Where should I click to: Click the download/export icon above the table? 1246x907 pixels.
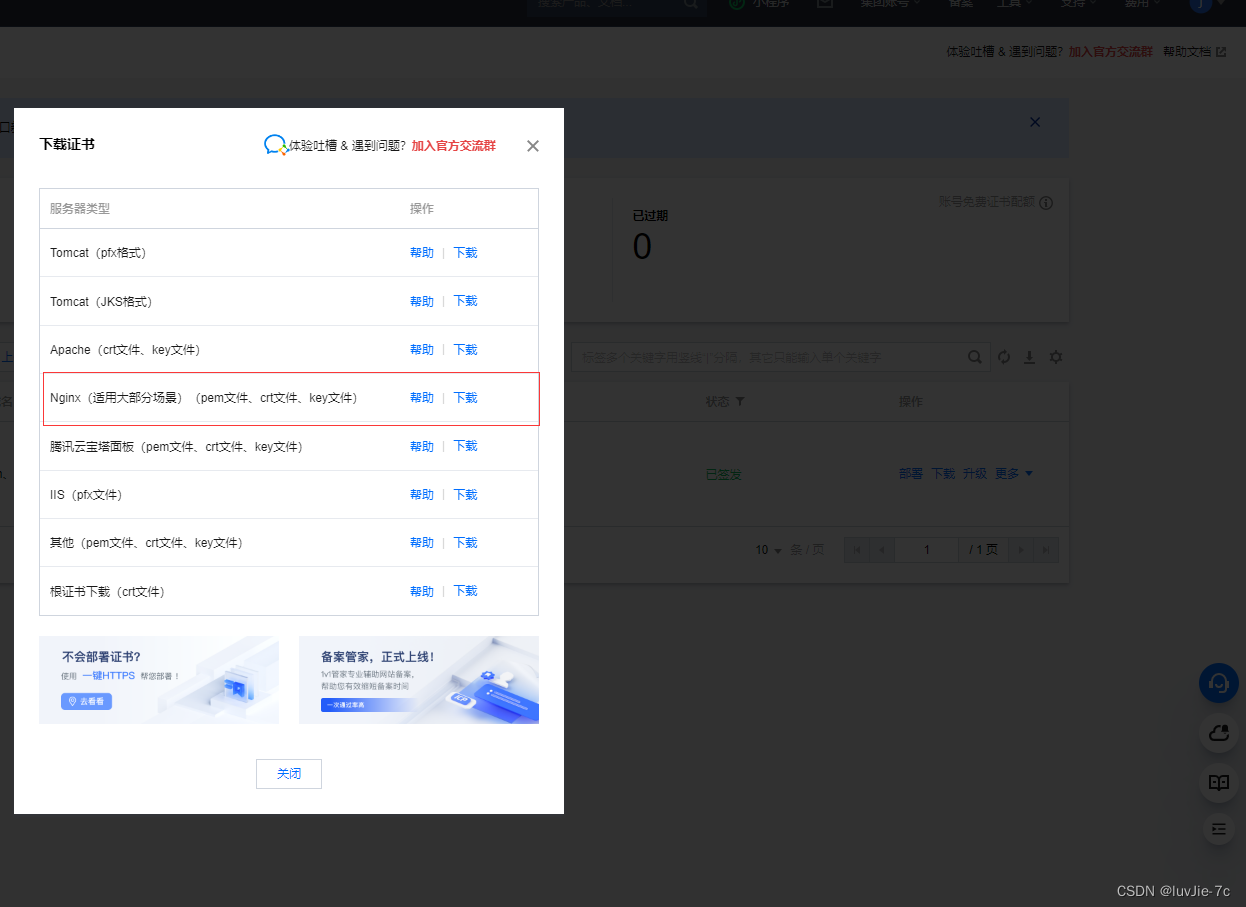click(1029, 357)
